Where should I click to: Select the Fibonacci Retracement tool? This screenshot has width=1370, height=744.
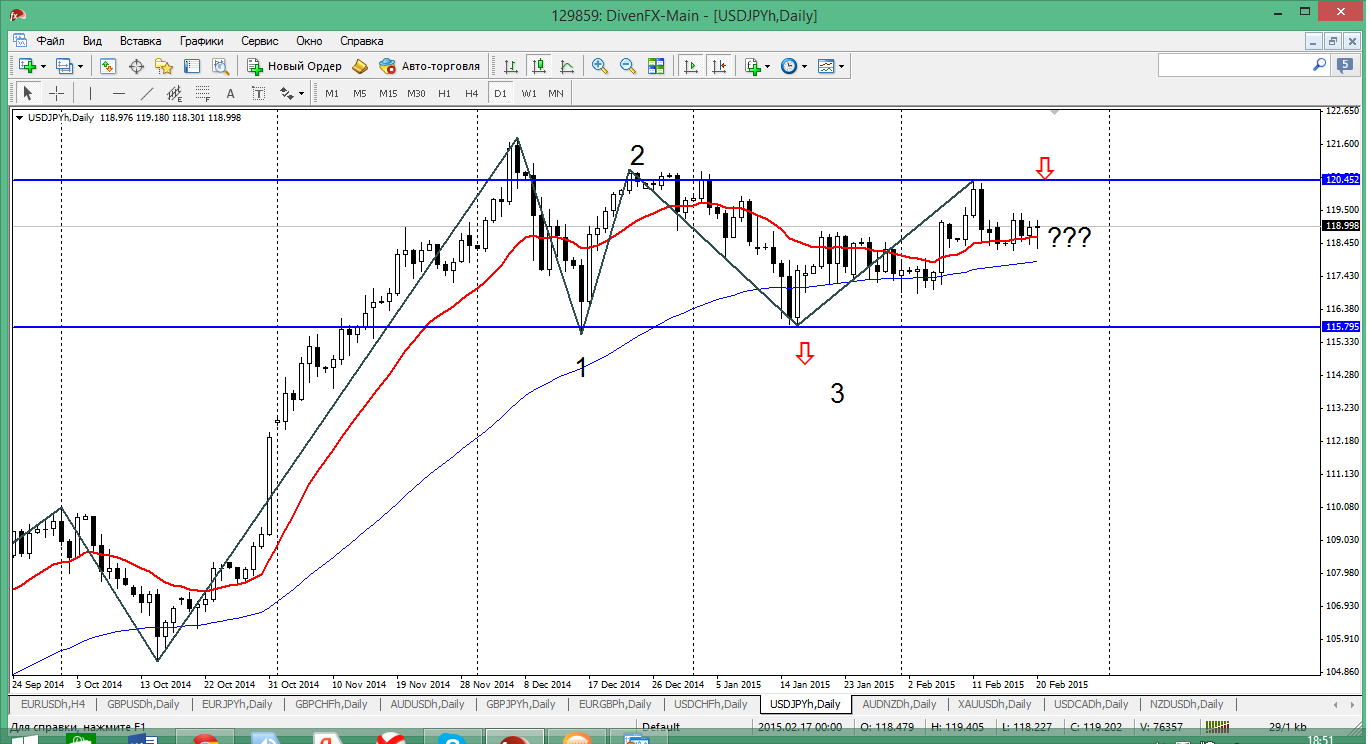coord(203,93)
